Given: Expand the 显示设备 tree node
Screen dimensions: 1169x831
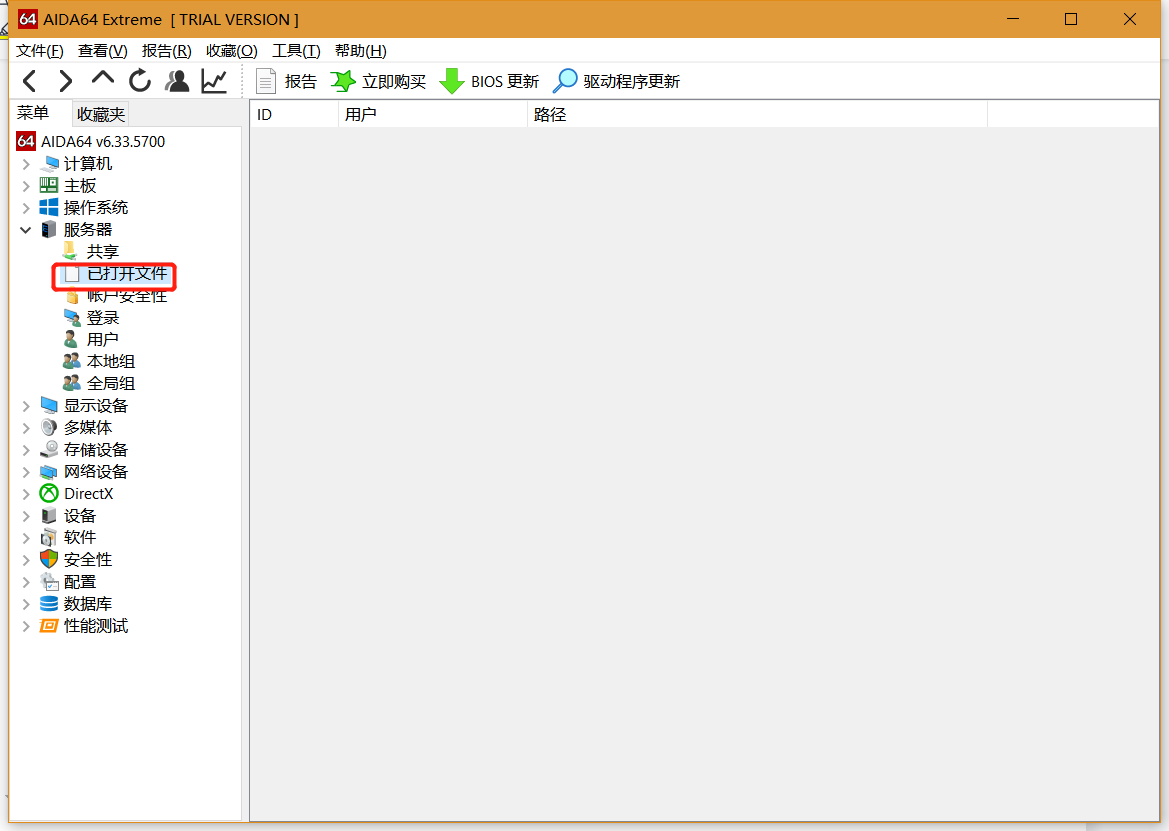Looking at the screenshot, I should (x=26, y=406).
